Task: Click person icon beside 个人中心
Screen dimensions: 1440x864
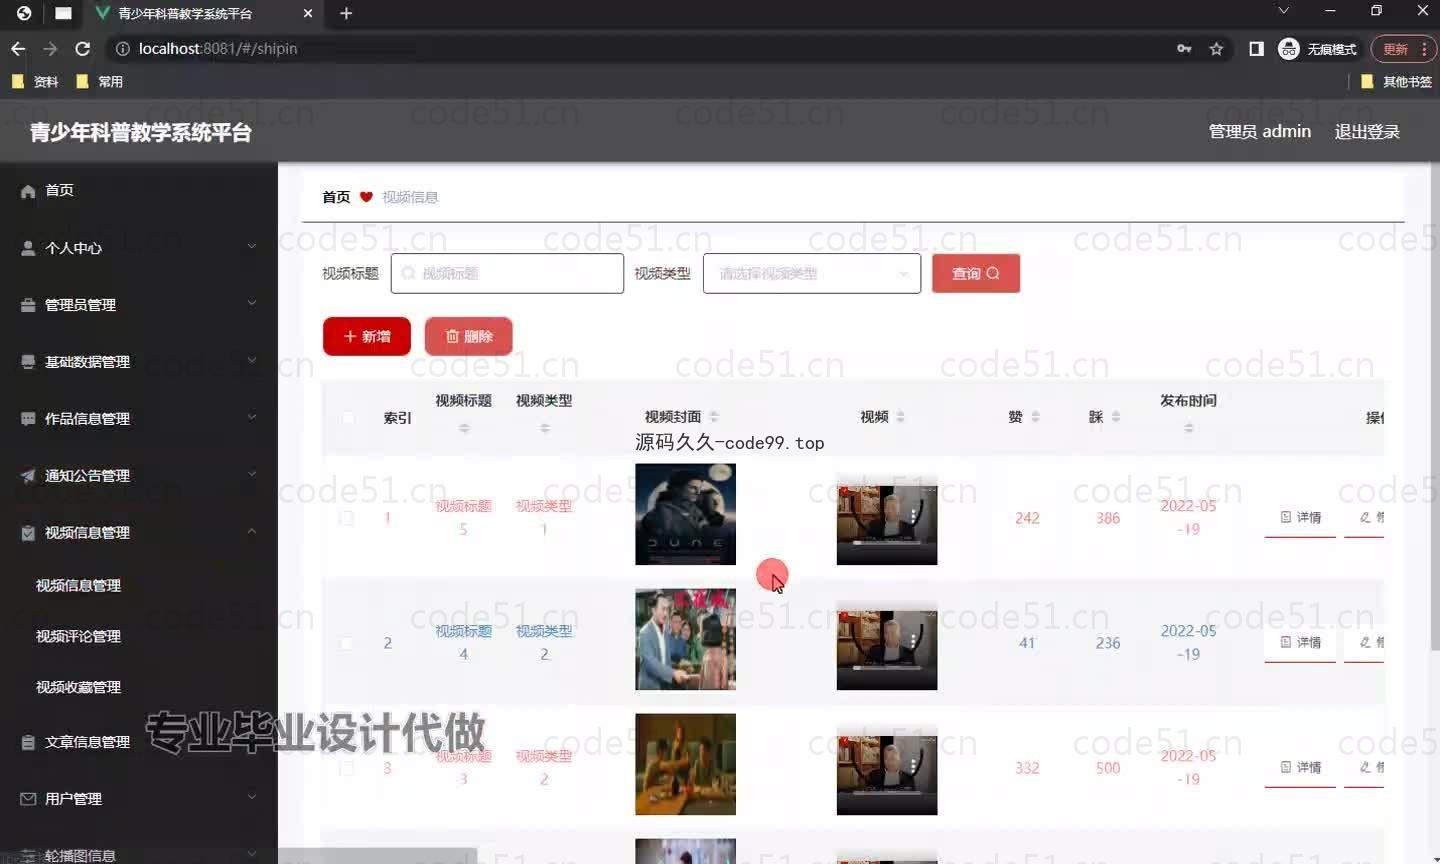Action: coord(28,248)
